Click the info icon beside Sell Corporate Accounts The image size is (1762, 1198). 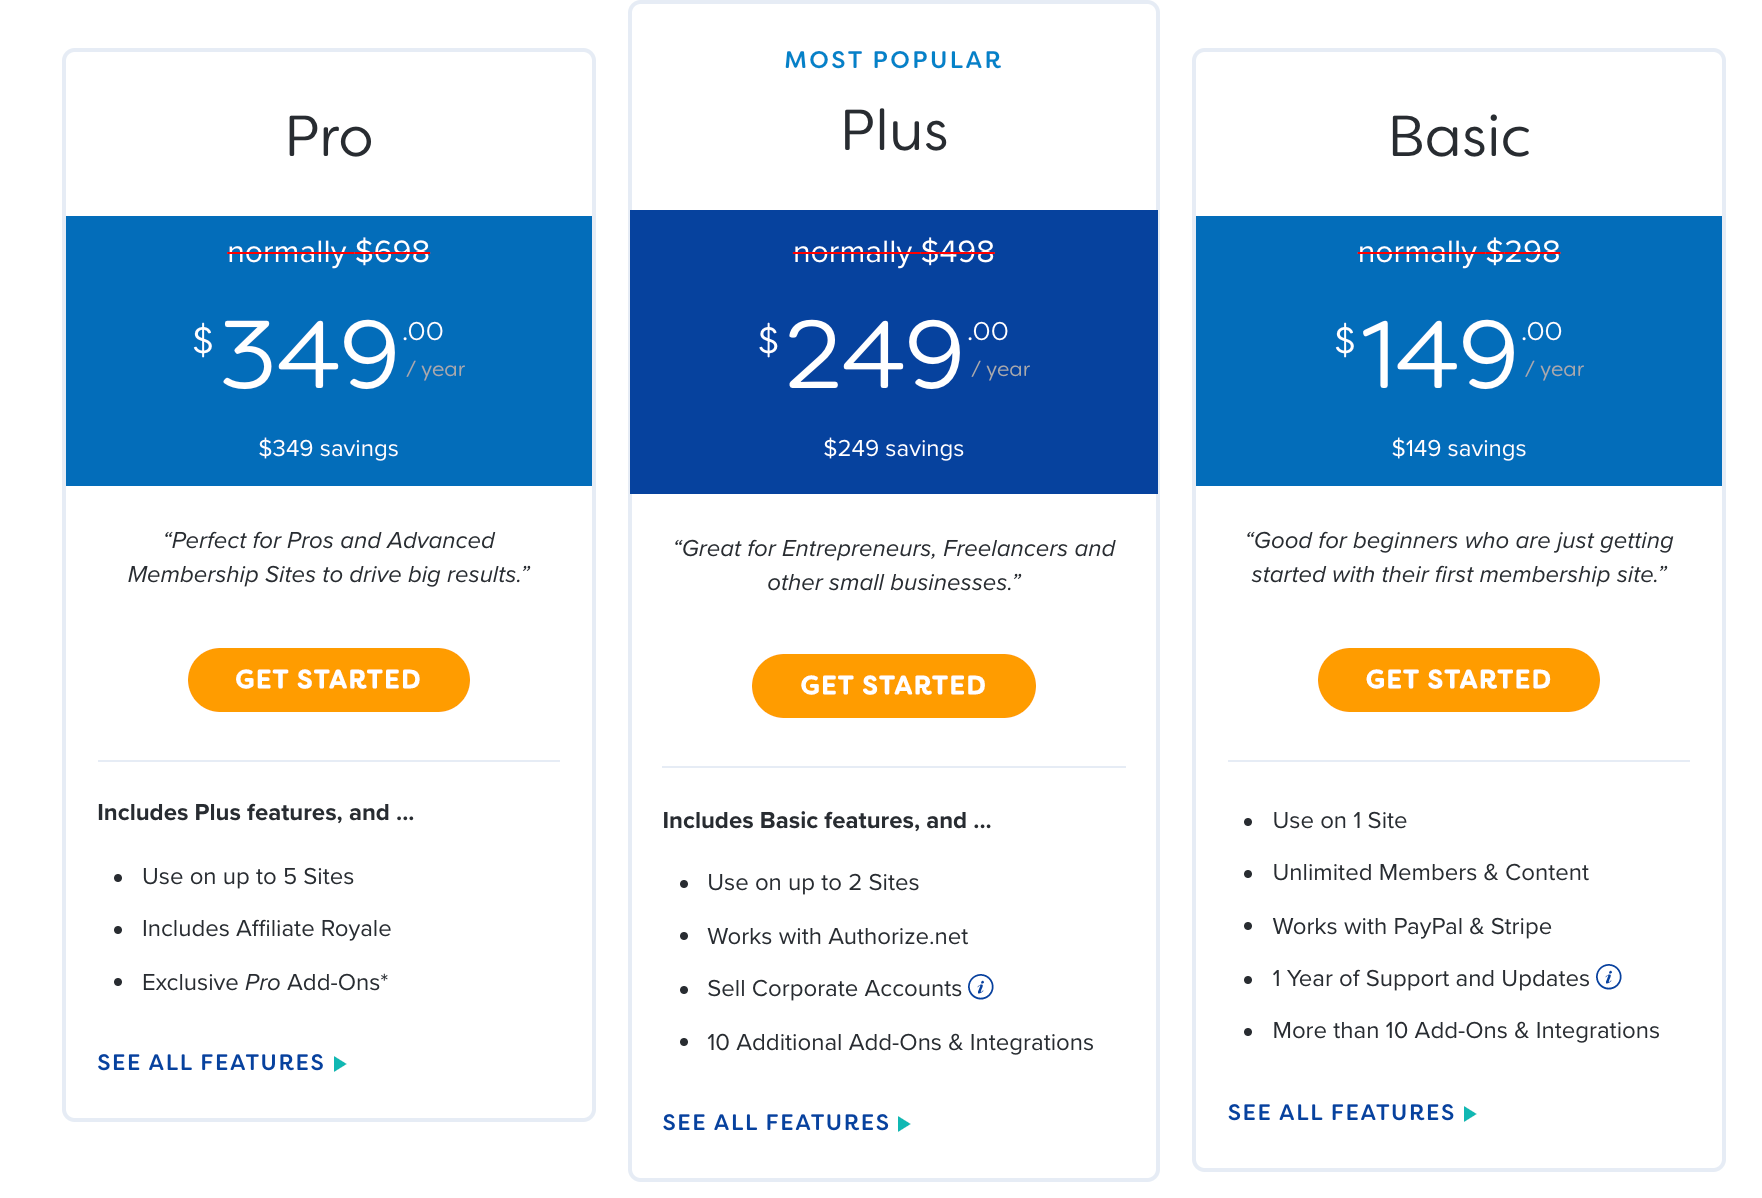pos(982,987)
